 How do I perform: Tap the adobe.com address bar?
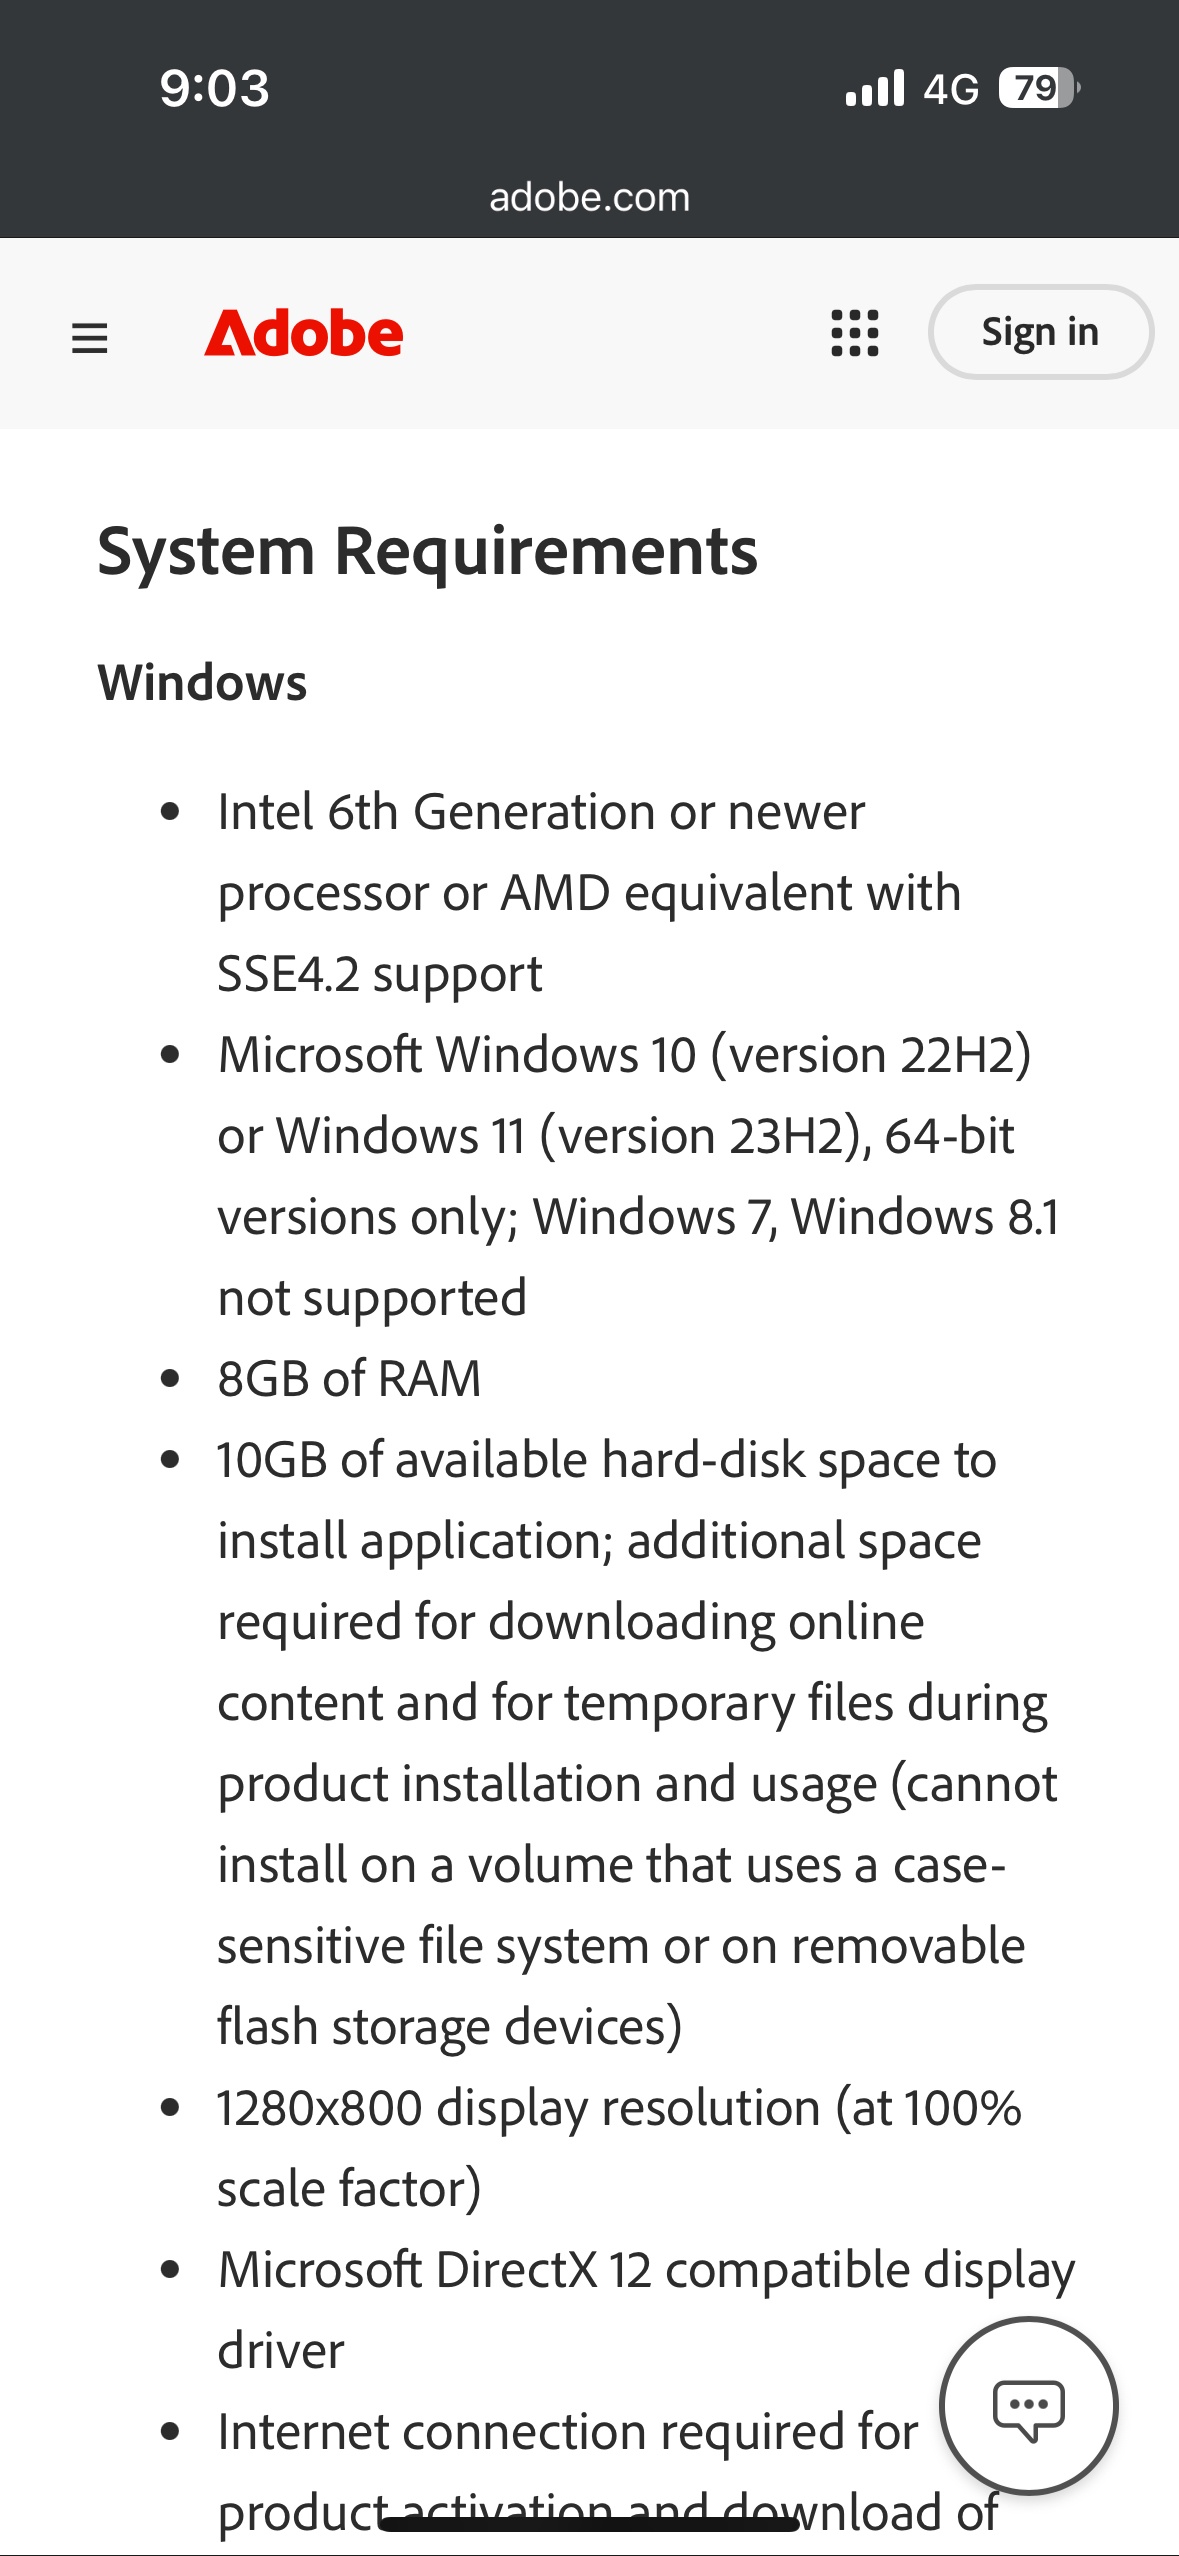click(x=589, y=197)
